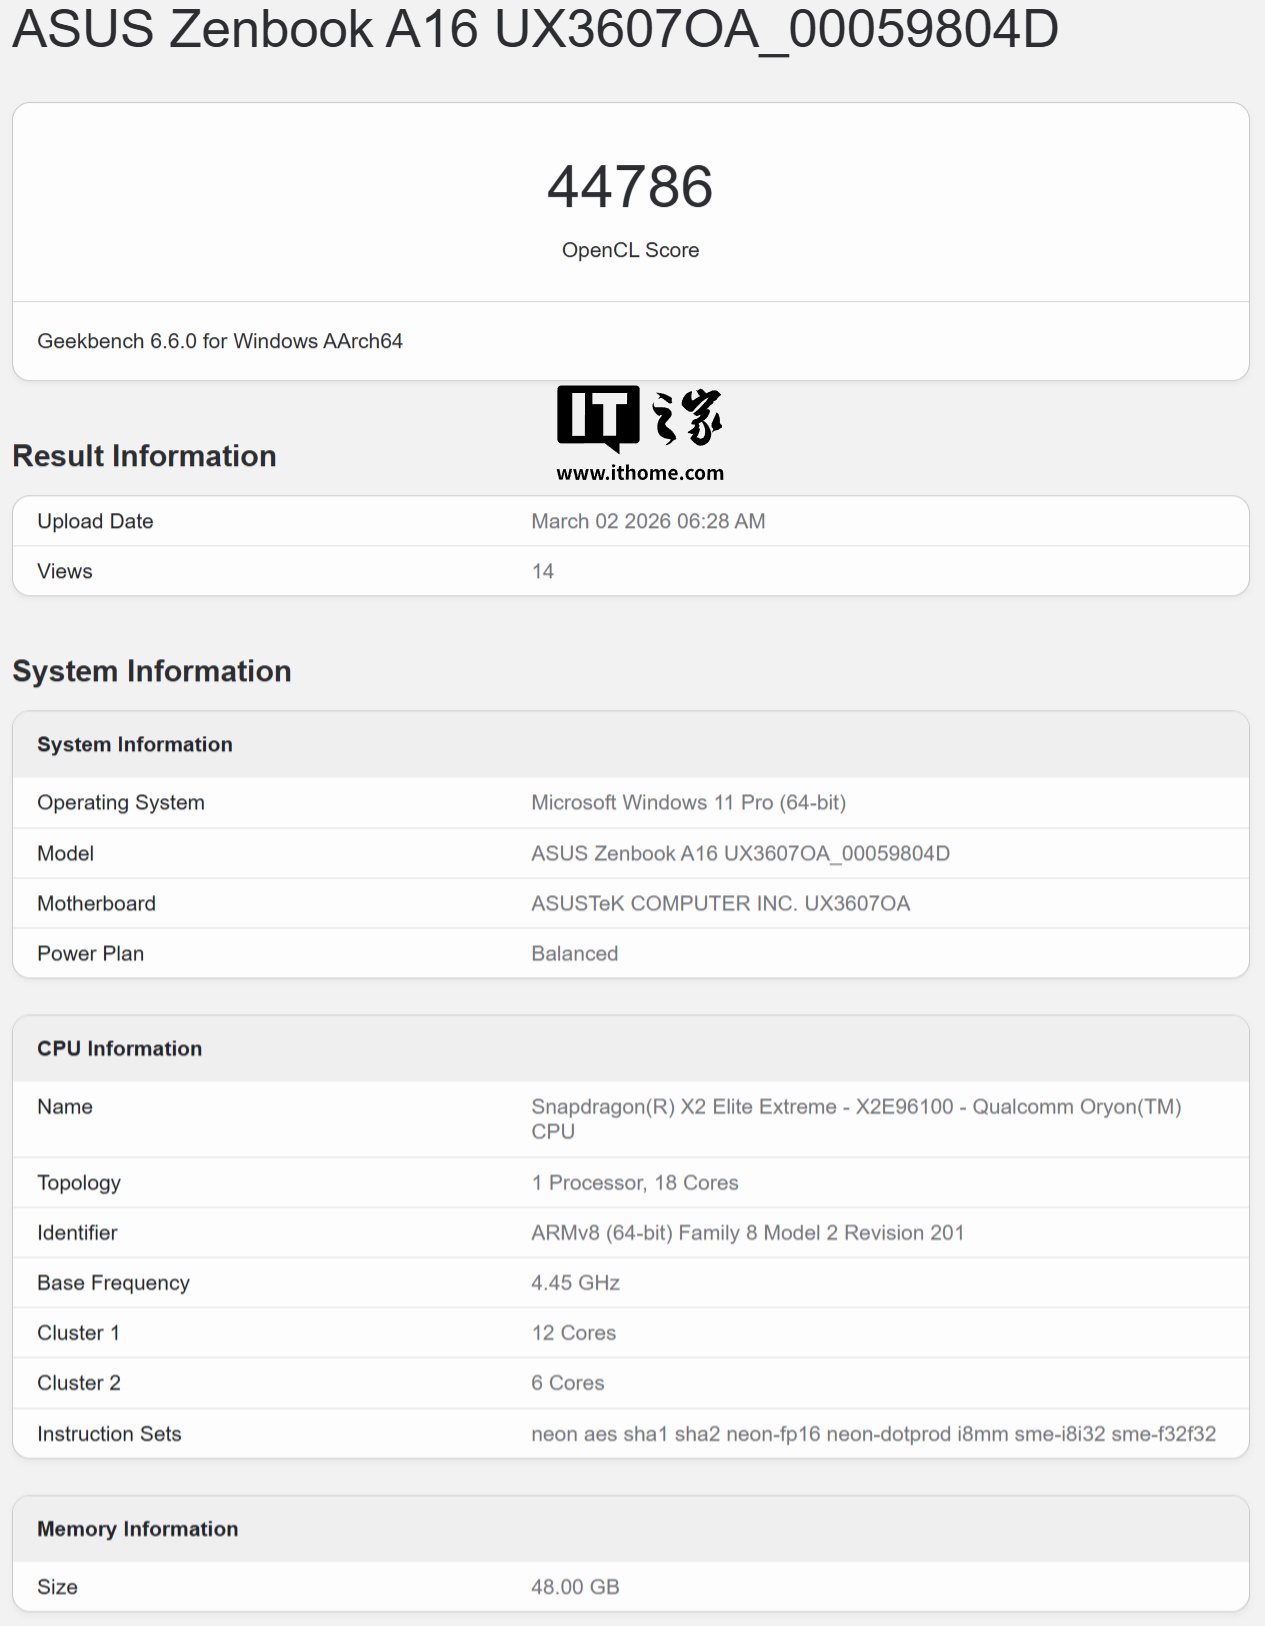1265x1626 pixels.
Task: Click the 4.45 GHz base frequency value
Action: pos(575,1282)
